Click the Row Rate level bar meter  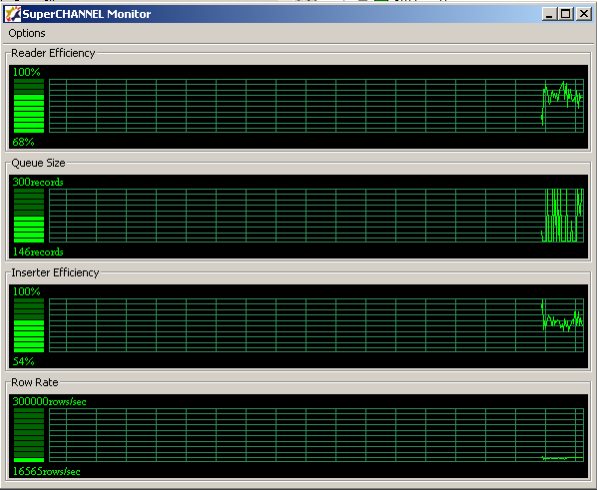29,435
